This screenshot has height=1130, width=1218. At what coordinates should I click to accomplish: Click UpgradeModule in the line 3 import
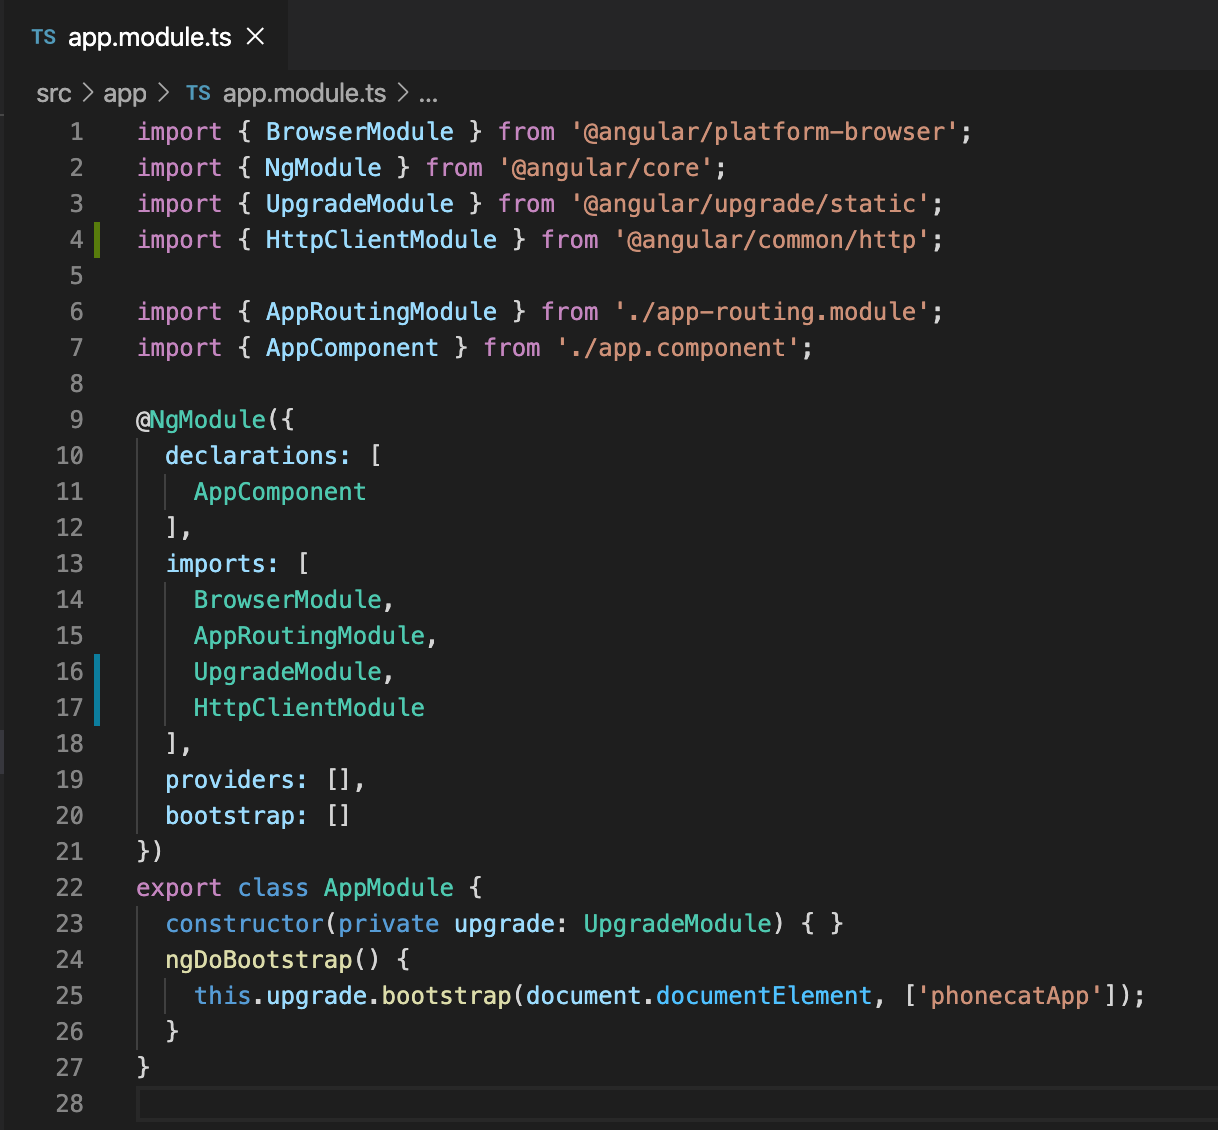coord(360,204)
